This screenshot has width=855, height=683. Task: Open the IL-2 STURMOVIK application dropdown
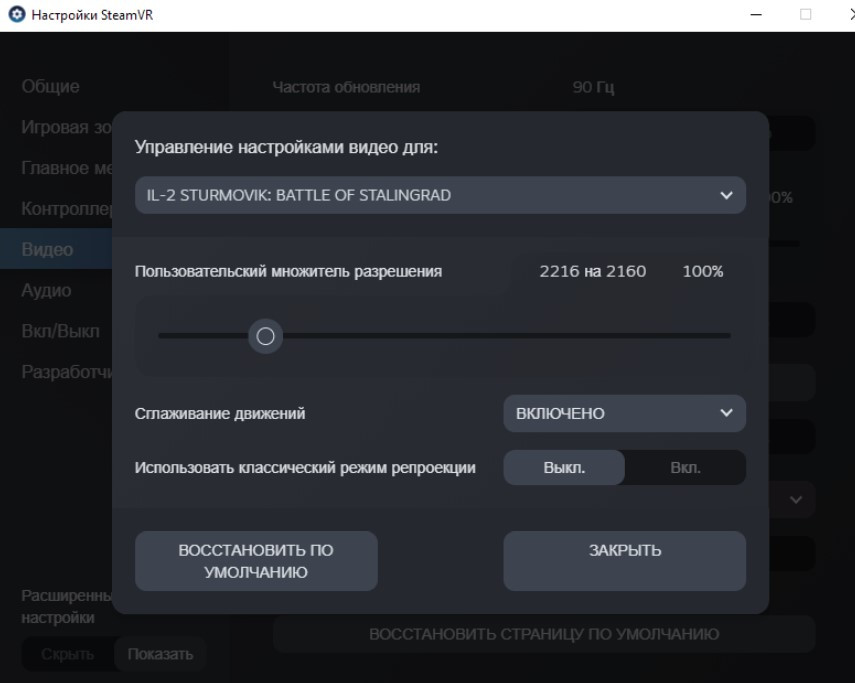pyautogui.click(x=440, y=195)
